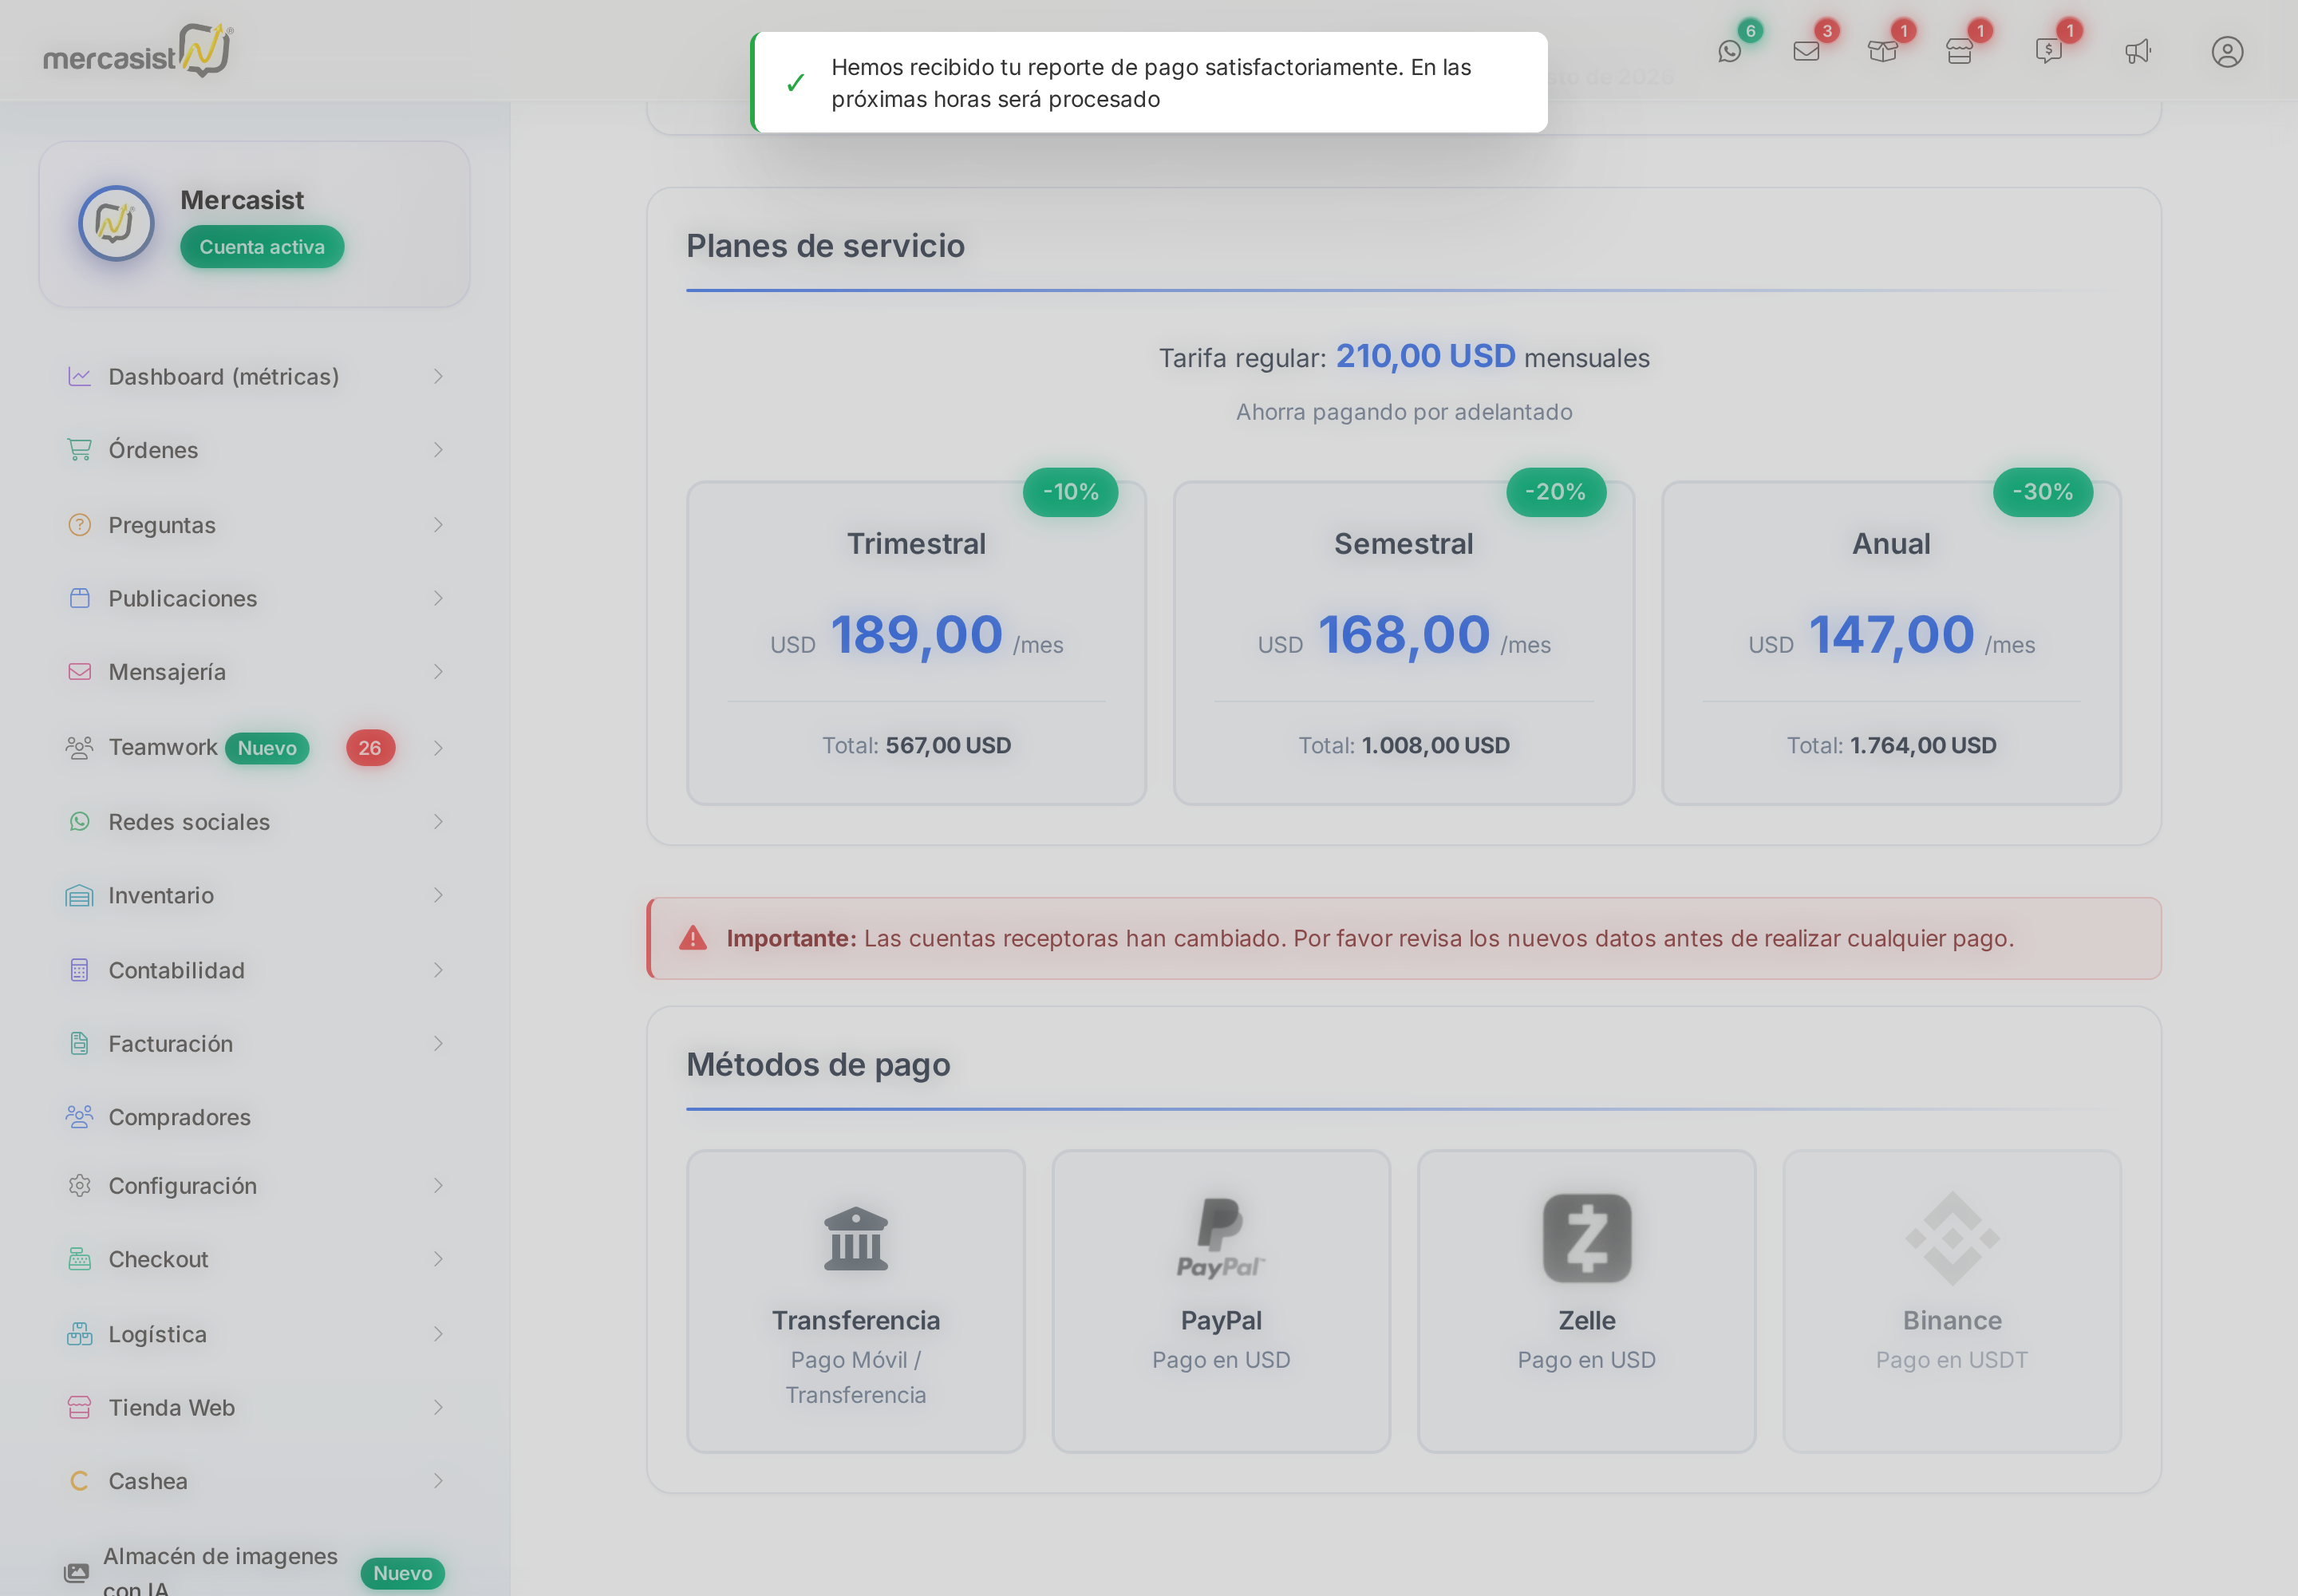Image resolution: width=2298 pixels, height=1596 pixels.
Task: Click the Redes sociales WhatsApp icon
Action: pyautogui.click(x=79, y=822)
